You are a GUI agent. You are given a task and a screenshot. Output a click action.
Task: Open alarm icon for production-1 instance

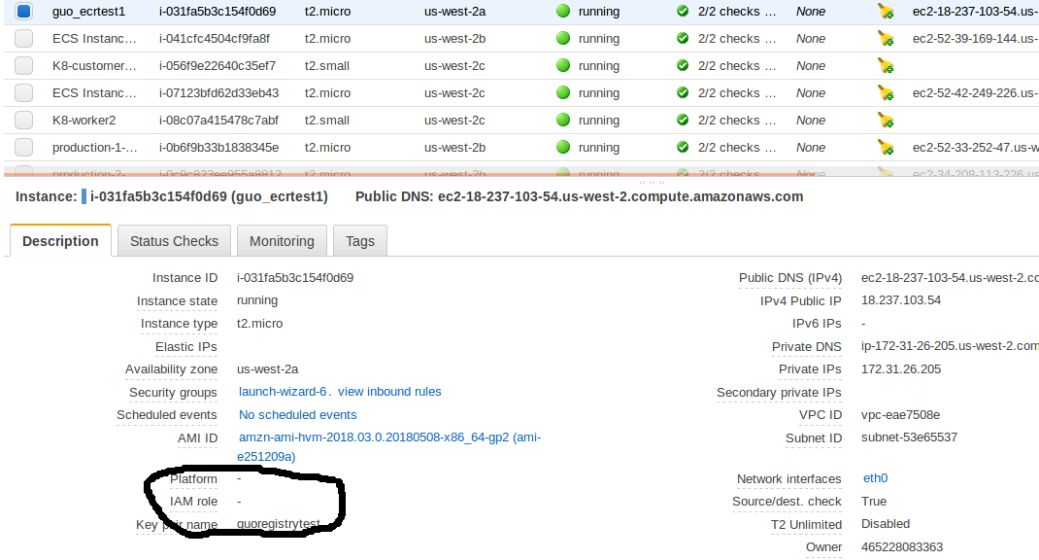[884, 148]
